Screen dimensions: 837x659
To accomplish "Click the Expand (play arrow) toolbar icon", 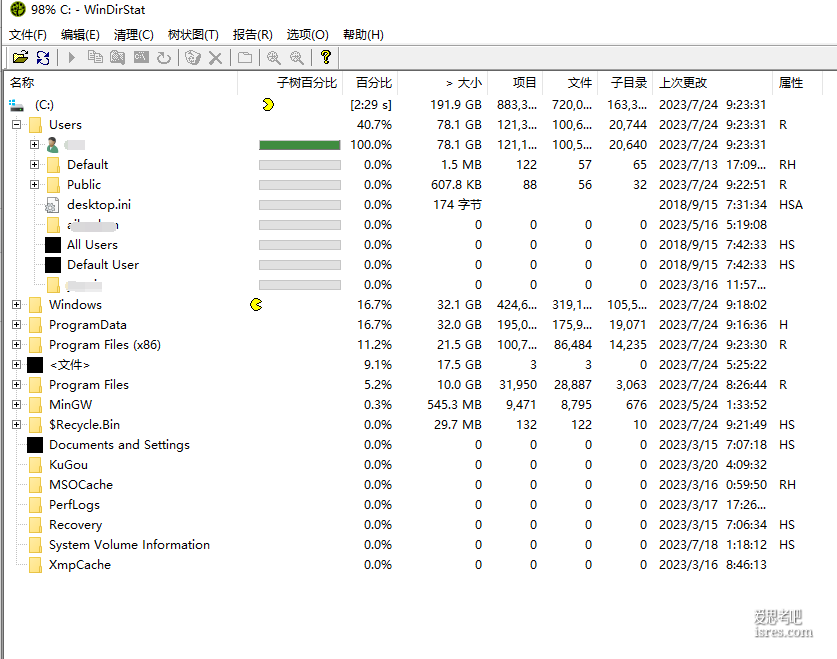I will coord(72,57).
